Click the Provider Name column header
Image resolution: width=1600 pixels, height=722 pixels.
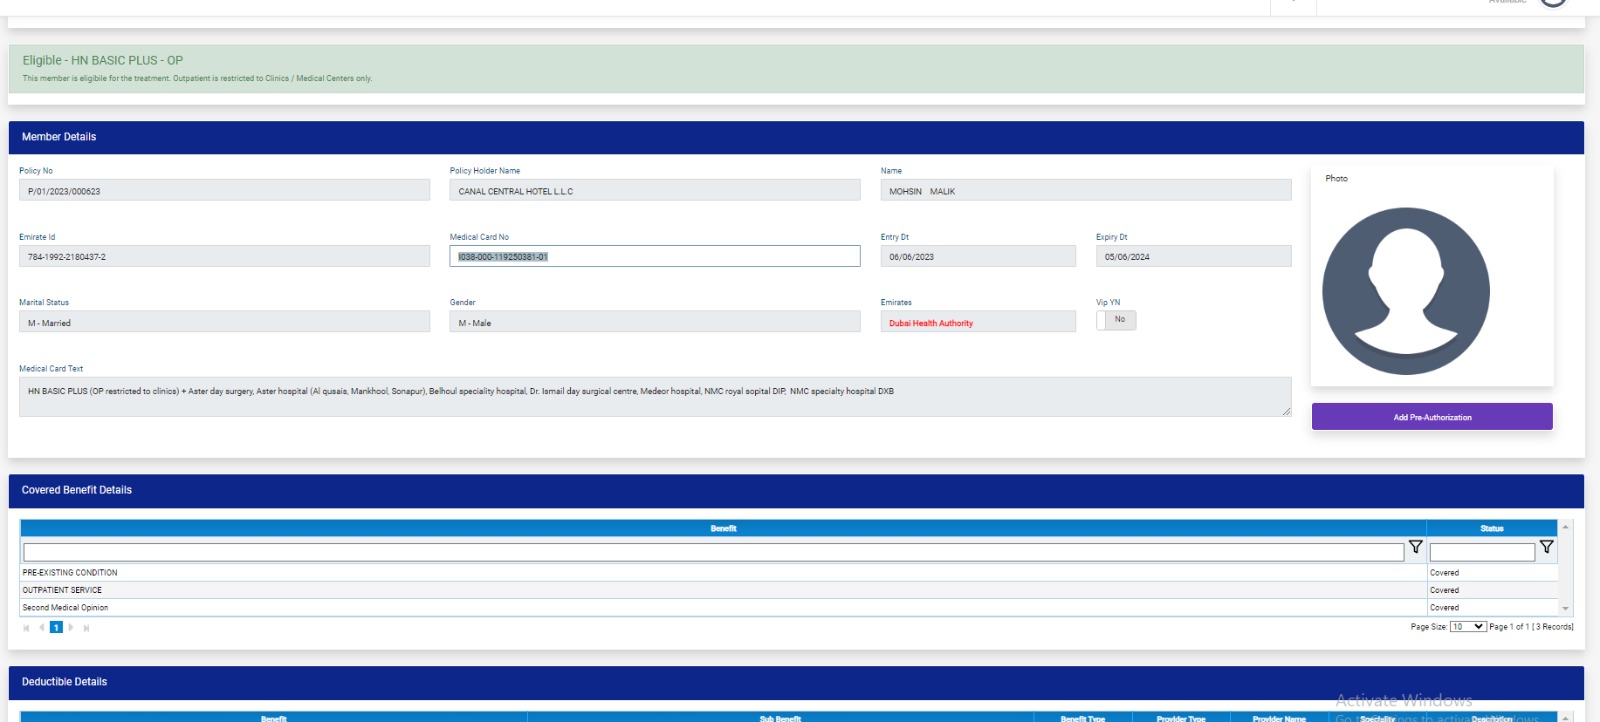coord(1279,718)
